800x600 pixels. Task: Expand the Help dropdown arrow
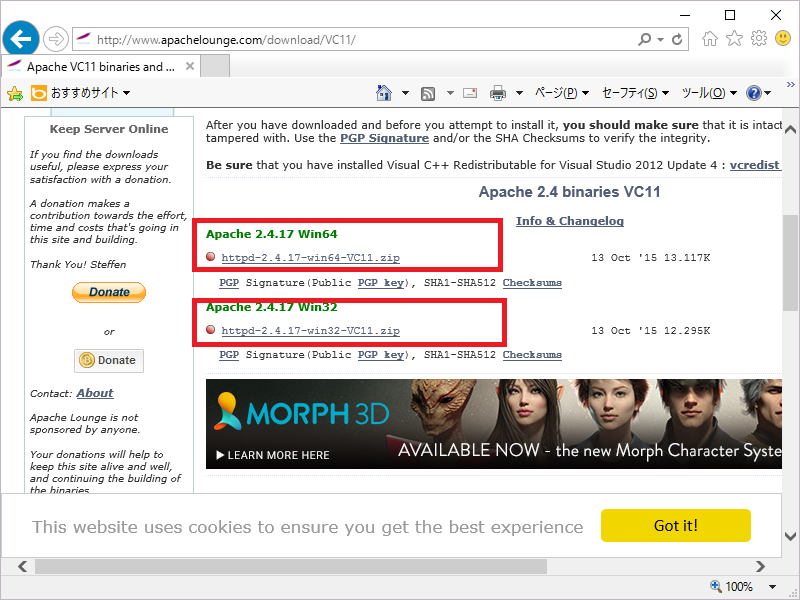click(x=768, y=93)
